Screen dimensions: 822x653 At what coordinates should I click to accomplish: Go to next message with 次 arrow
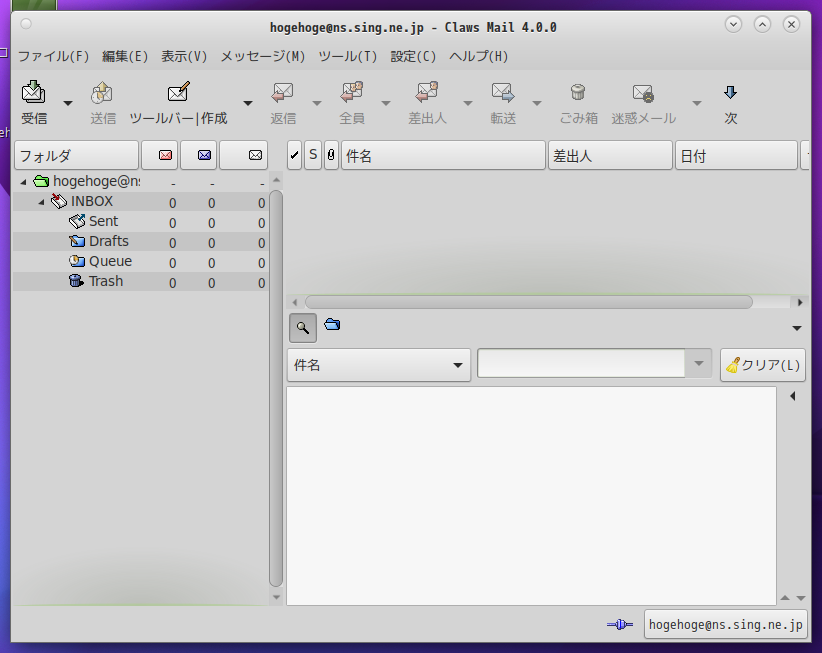pos(730,93)
